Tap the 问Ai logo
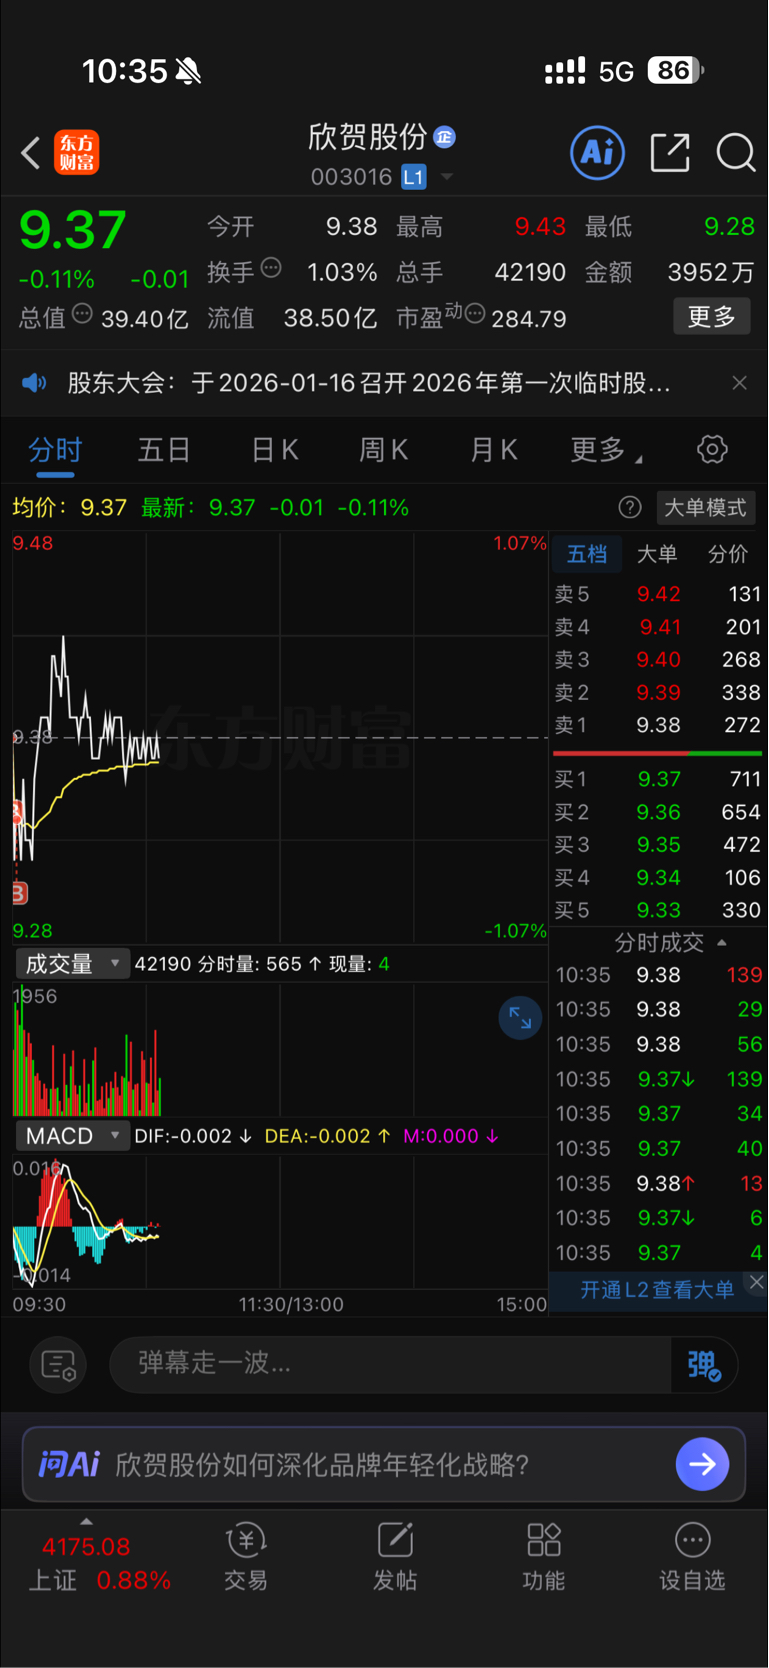The image size is (769, 1668). [x=69, y=1465]
